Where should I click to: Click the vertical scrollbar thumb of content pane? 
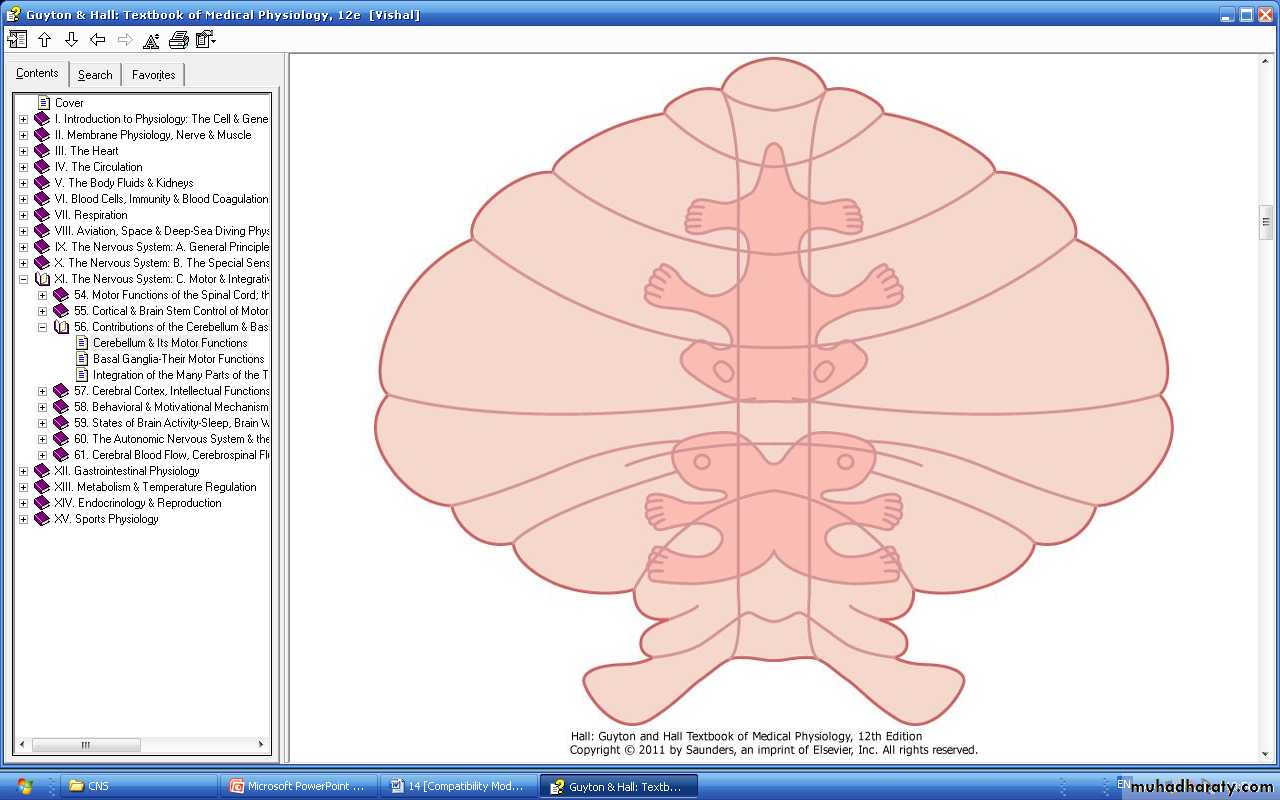(1266, 222)
